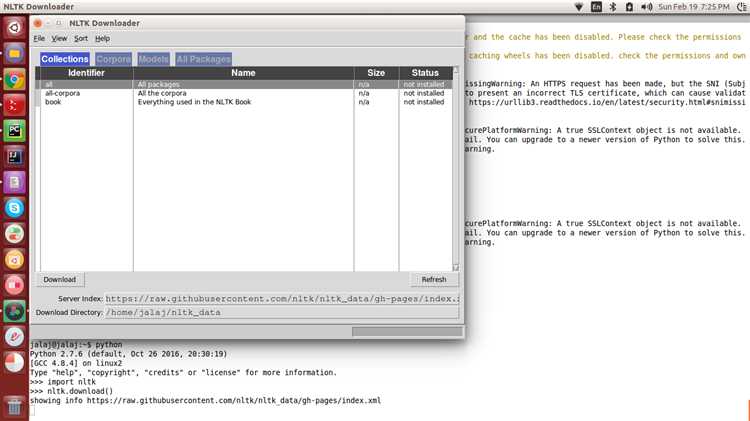Viewport: 750px width, 421px height.
Task: Sort by the Status column header
Action: (425, 73)
